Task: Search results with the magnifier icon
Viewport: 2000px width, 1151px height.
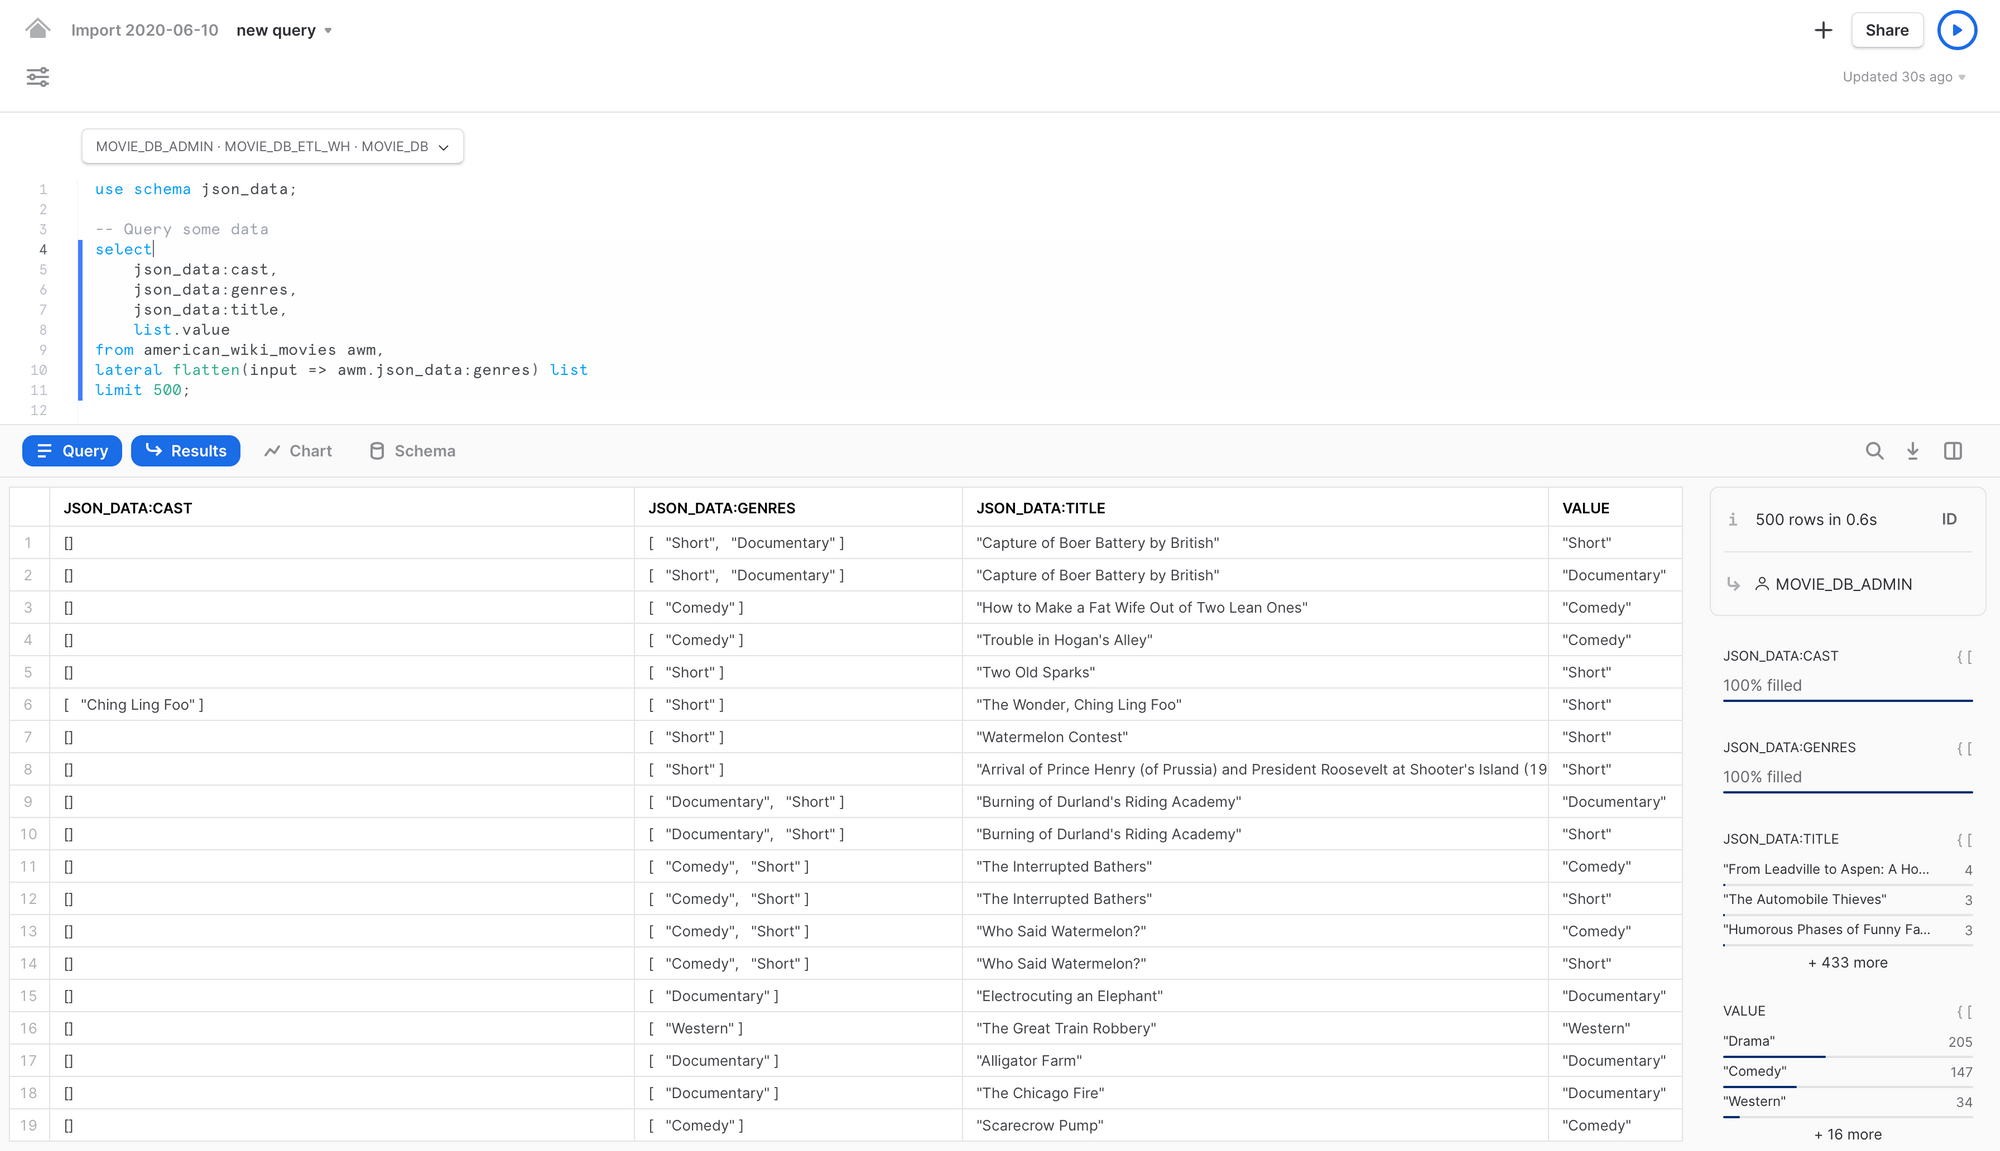Action: coord(1874,451)
